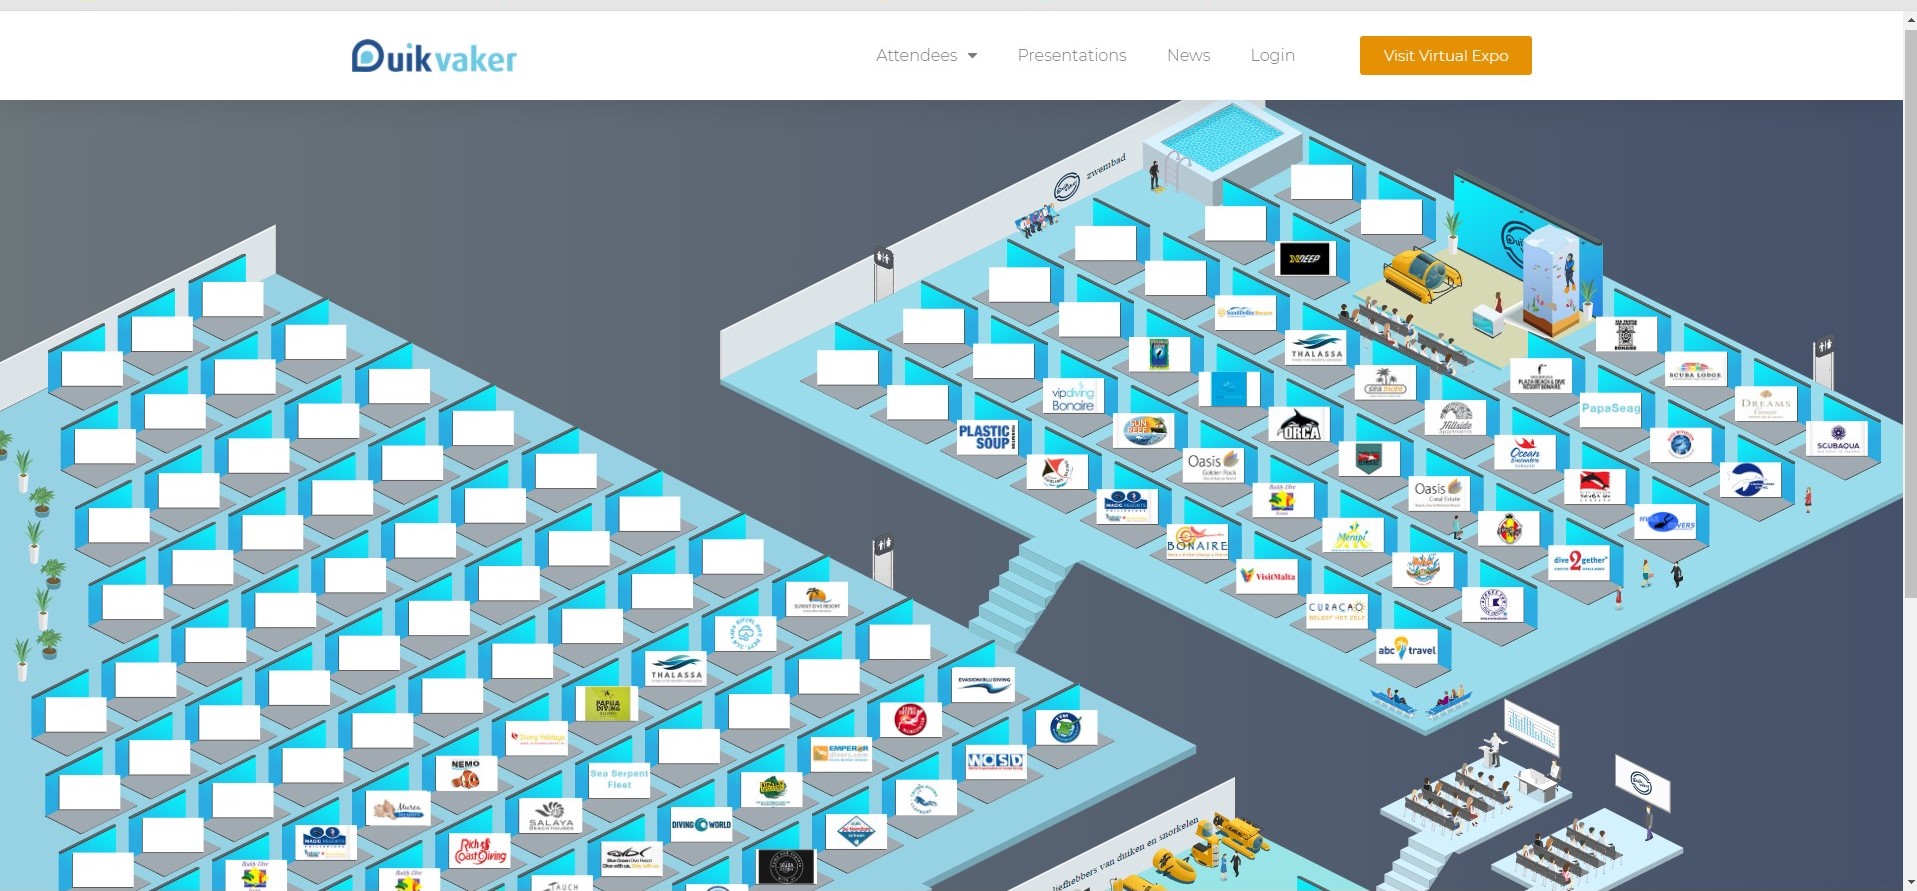Open the dive2gether booth
The width and height of the screenshot is (1917, 891).
[1579, 561]
